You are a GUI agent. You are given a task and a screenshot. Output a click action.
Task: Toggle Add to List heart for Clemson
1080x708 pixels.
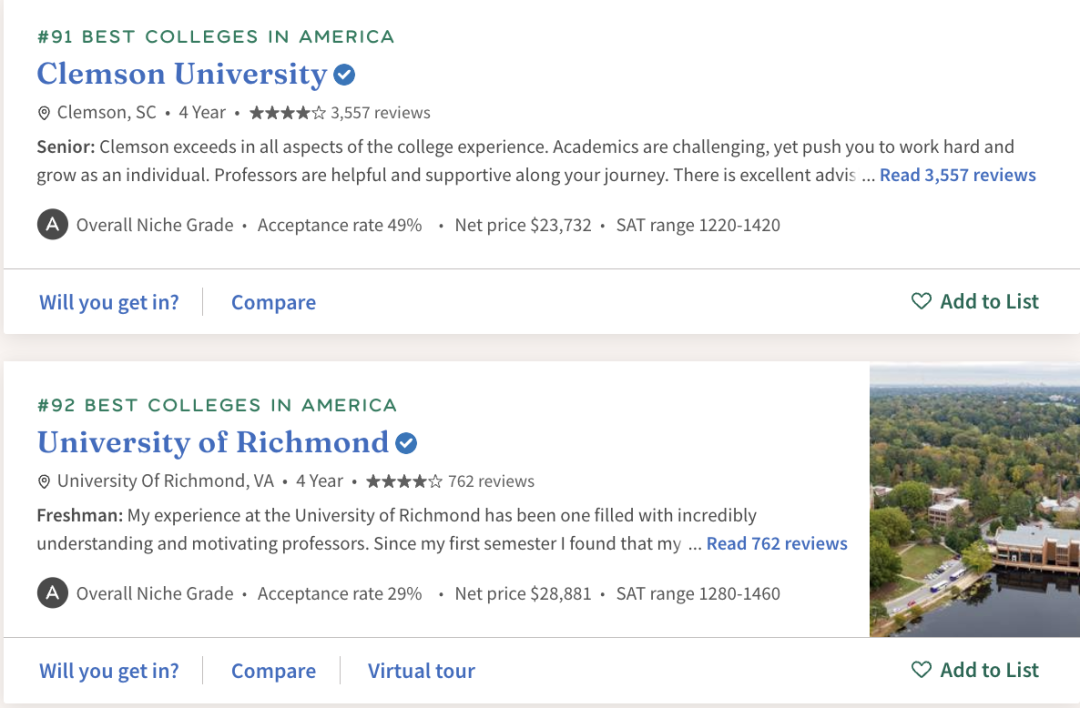tap(921, 301)
